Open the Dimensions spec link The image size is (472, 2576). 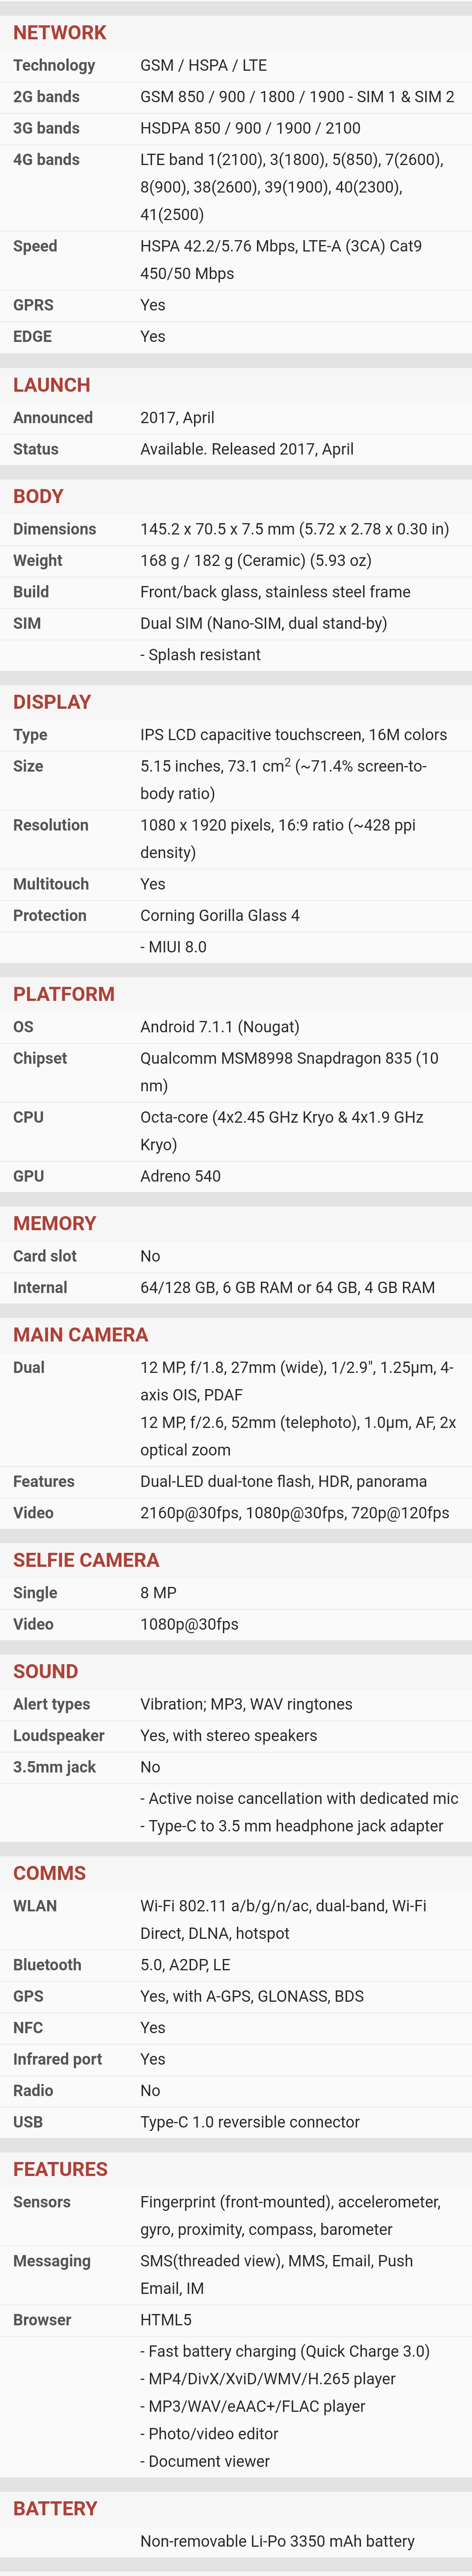pyautogui.click(x=54, y=529)
